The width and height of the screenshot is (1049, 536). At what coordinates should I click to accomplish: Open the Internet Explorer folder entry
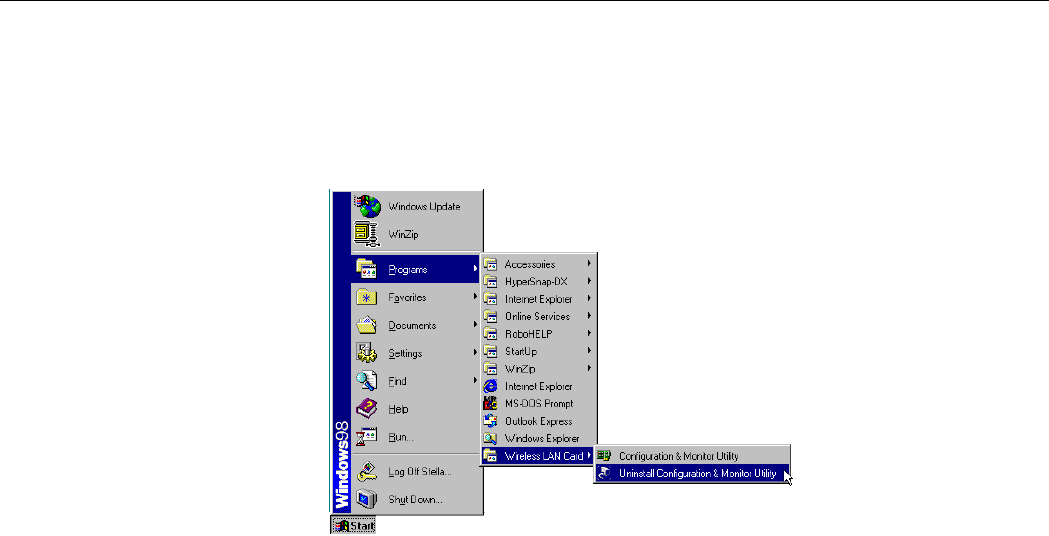pos(539,298)
